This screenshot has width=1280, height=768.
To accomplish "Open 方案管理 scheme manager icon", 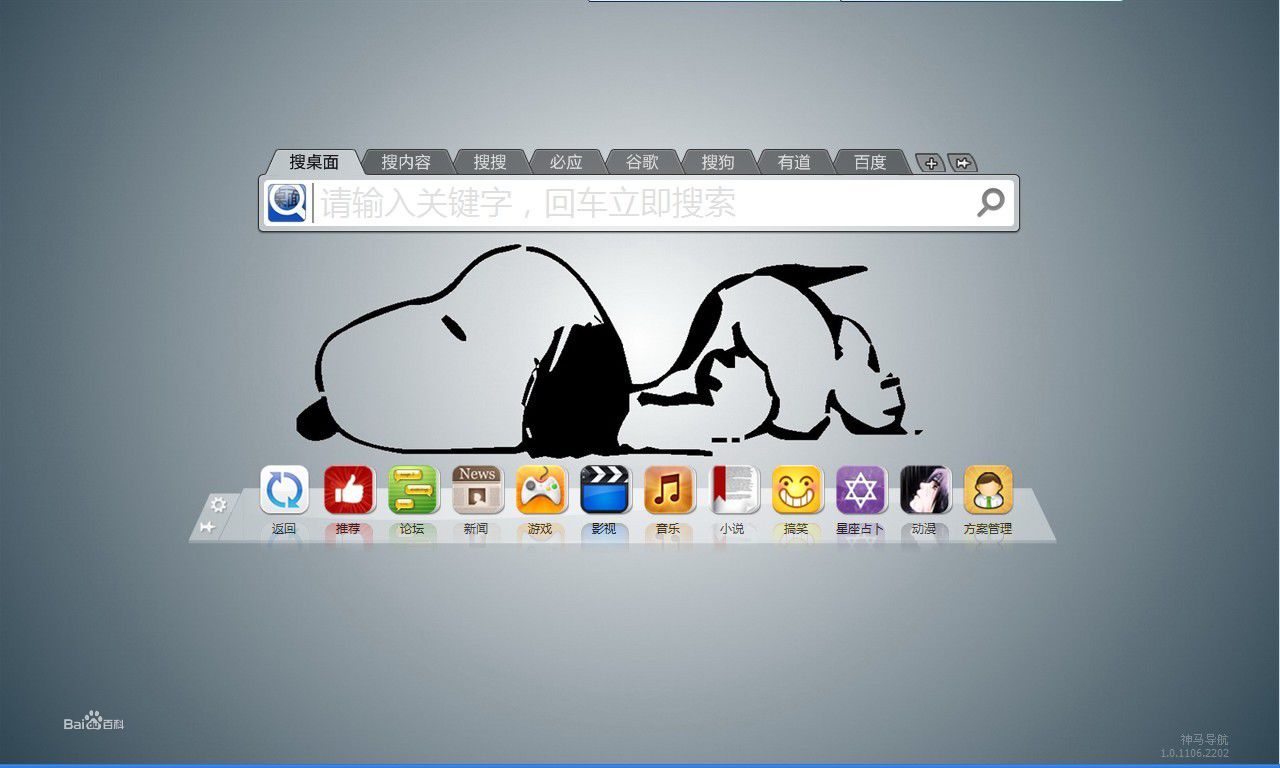I will tap(988, 490).
